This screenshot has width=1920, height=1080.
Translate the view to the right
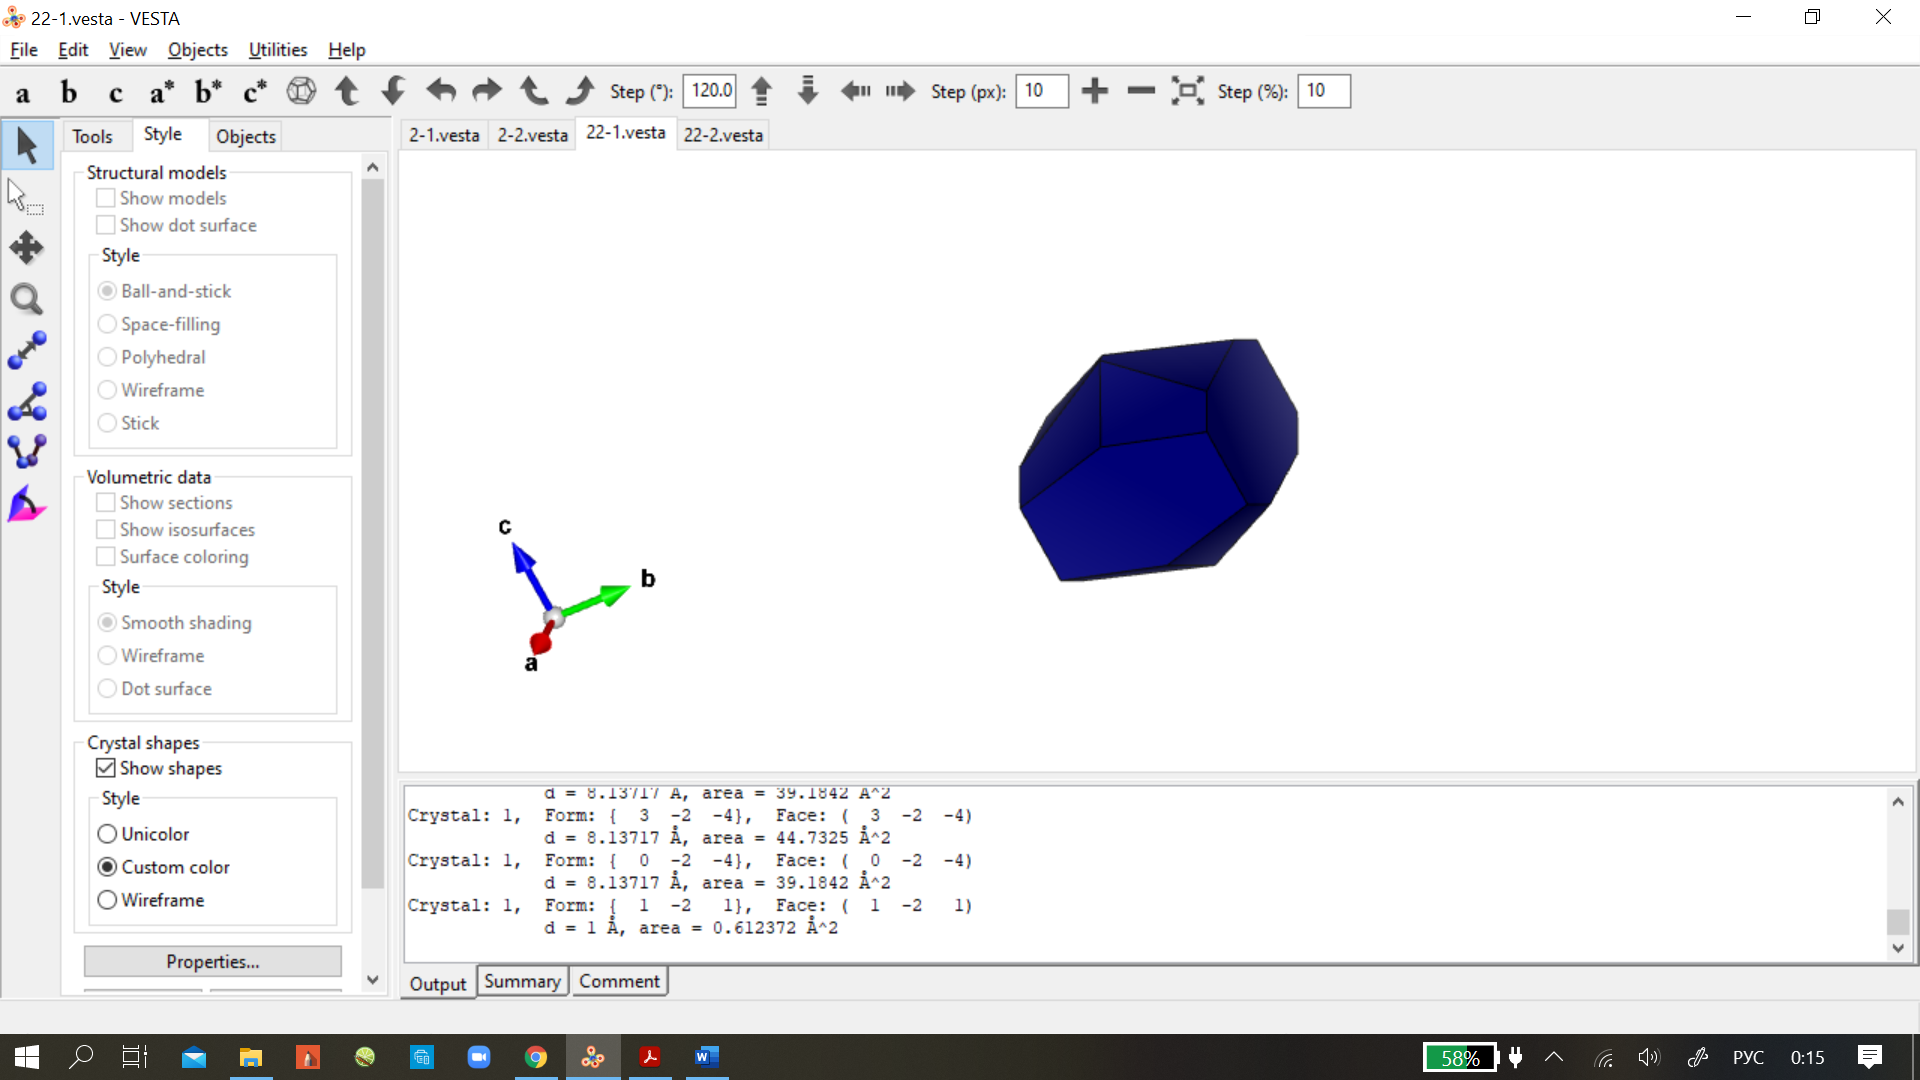900,91
